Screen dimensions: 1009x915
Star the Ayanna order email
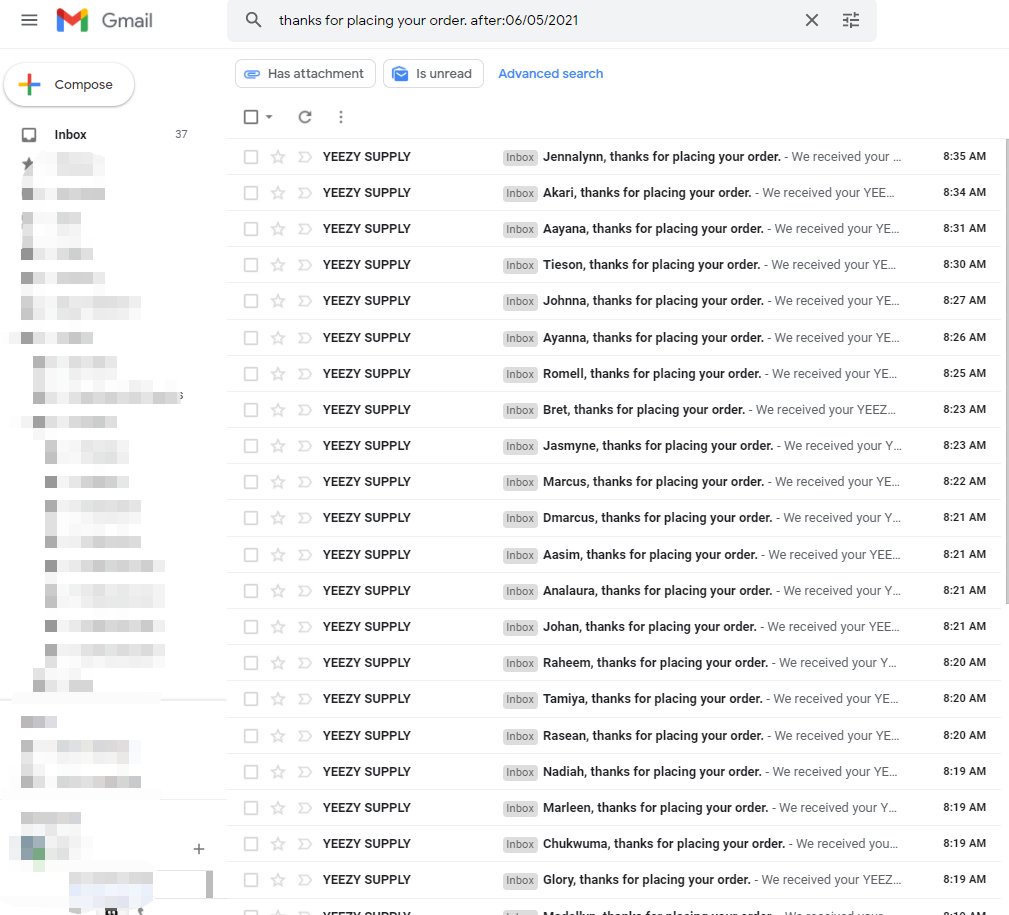(278, 338)
